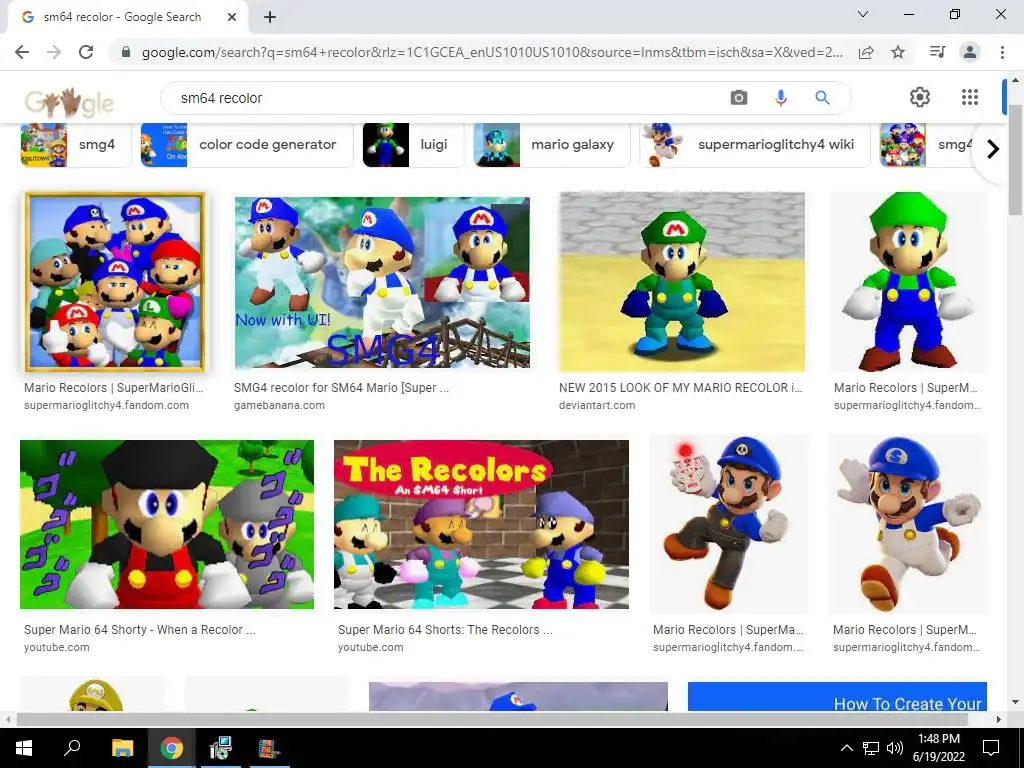Screen dimensions: 1024x768
Task: Select the supermarioglitchy4 wiki chip
Action: coord(755,145)
